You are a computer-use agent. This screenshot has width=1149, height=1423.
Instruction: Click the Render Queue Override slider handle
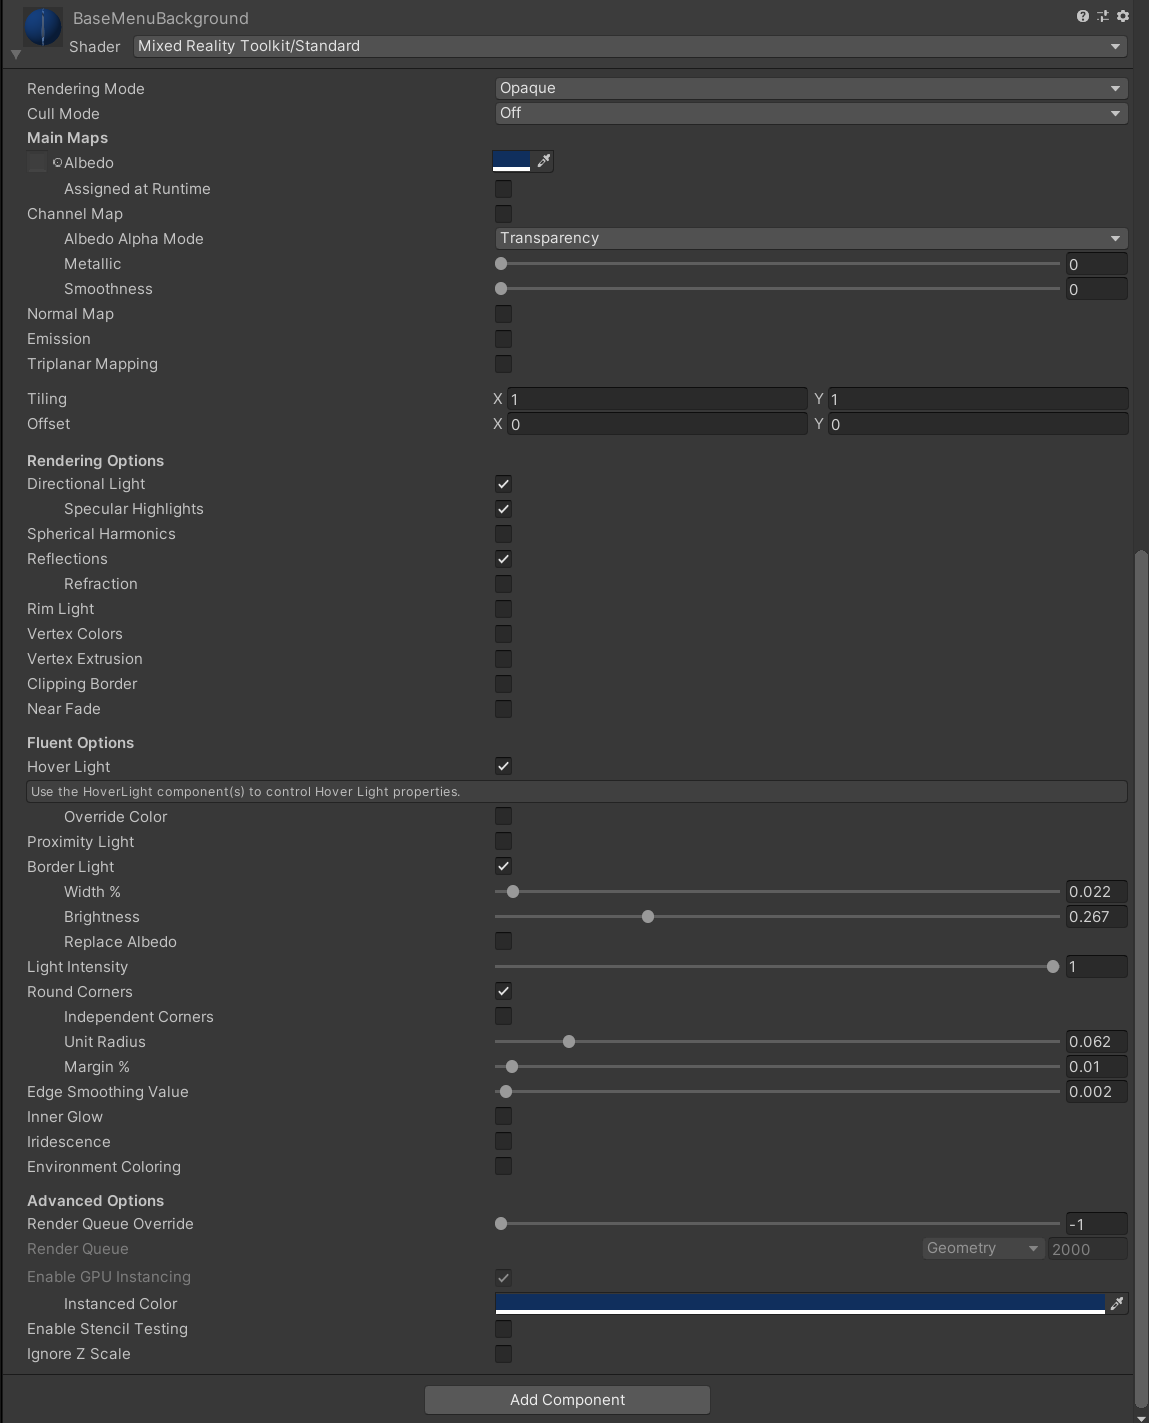[x=501, y=1224]
